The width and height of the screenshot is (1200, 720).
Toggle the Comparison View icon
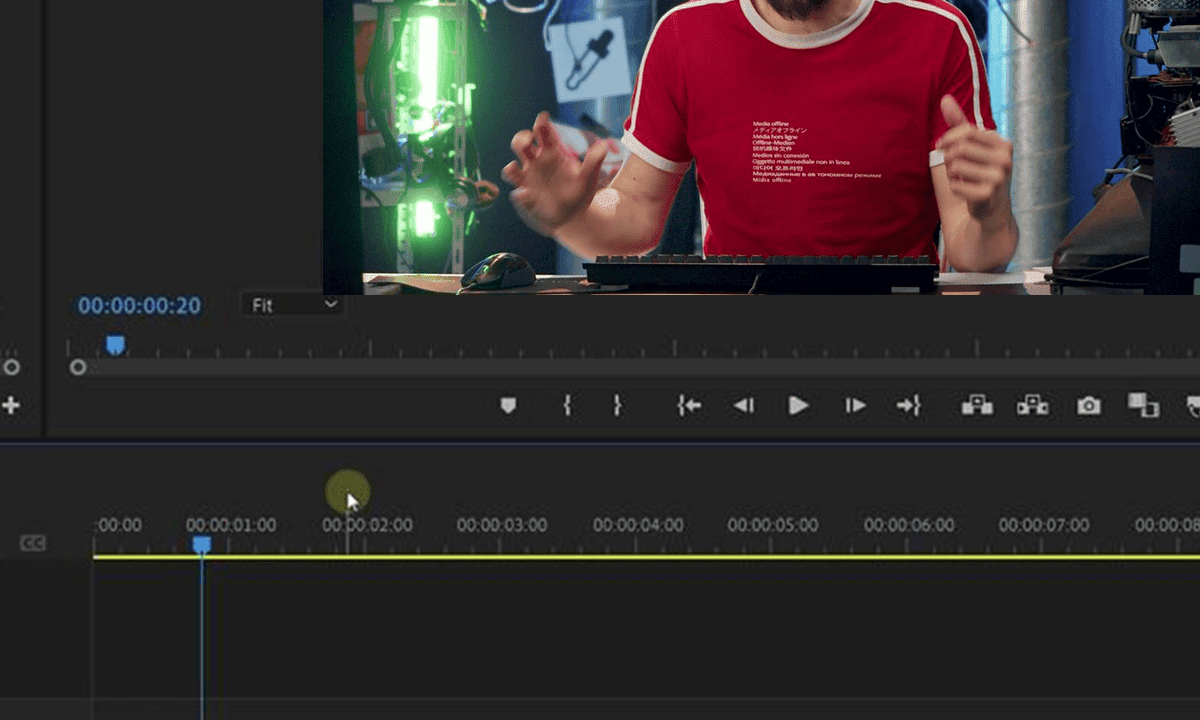pyautogui.click(x=1143, y=405)
